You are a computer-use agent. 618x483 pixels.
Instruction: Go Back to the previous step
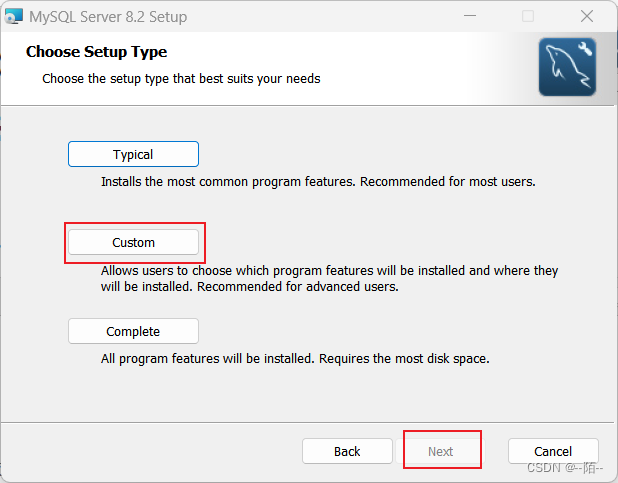347,451
